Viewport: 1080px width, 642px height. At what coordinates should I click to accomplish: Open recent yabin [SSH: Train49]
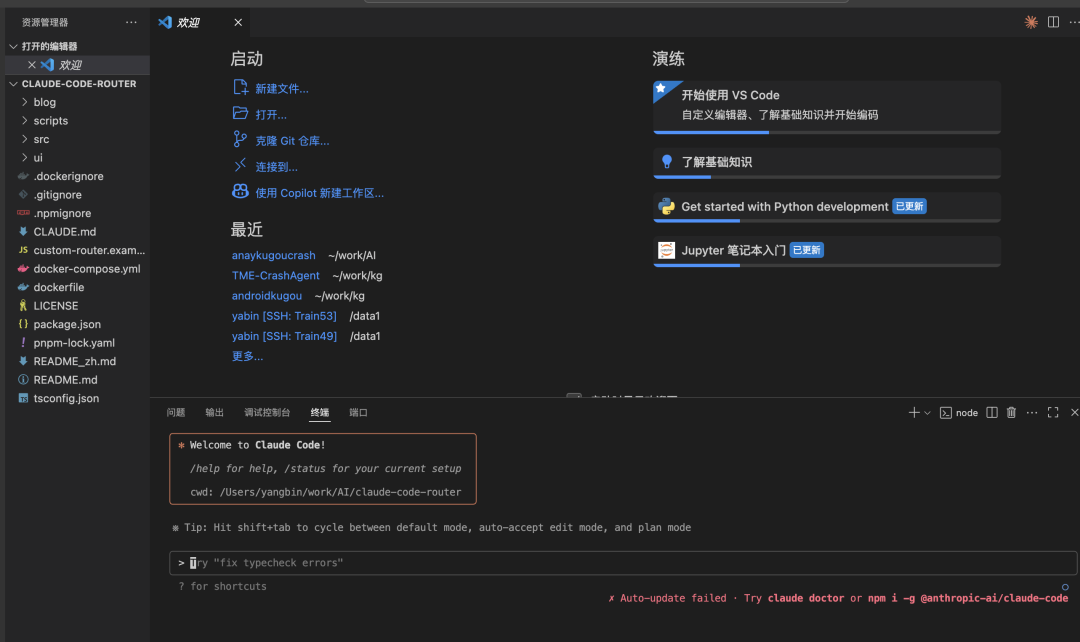pyautogui.click(x=284, y=336)
